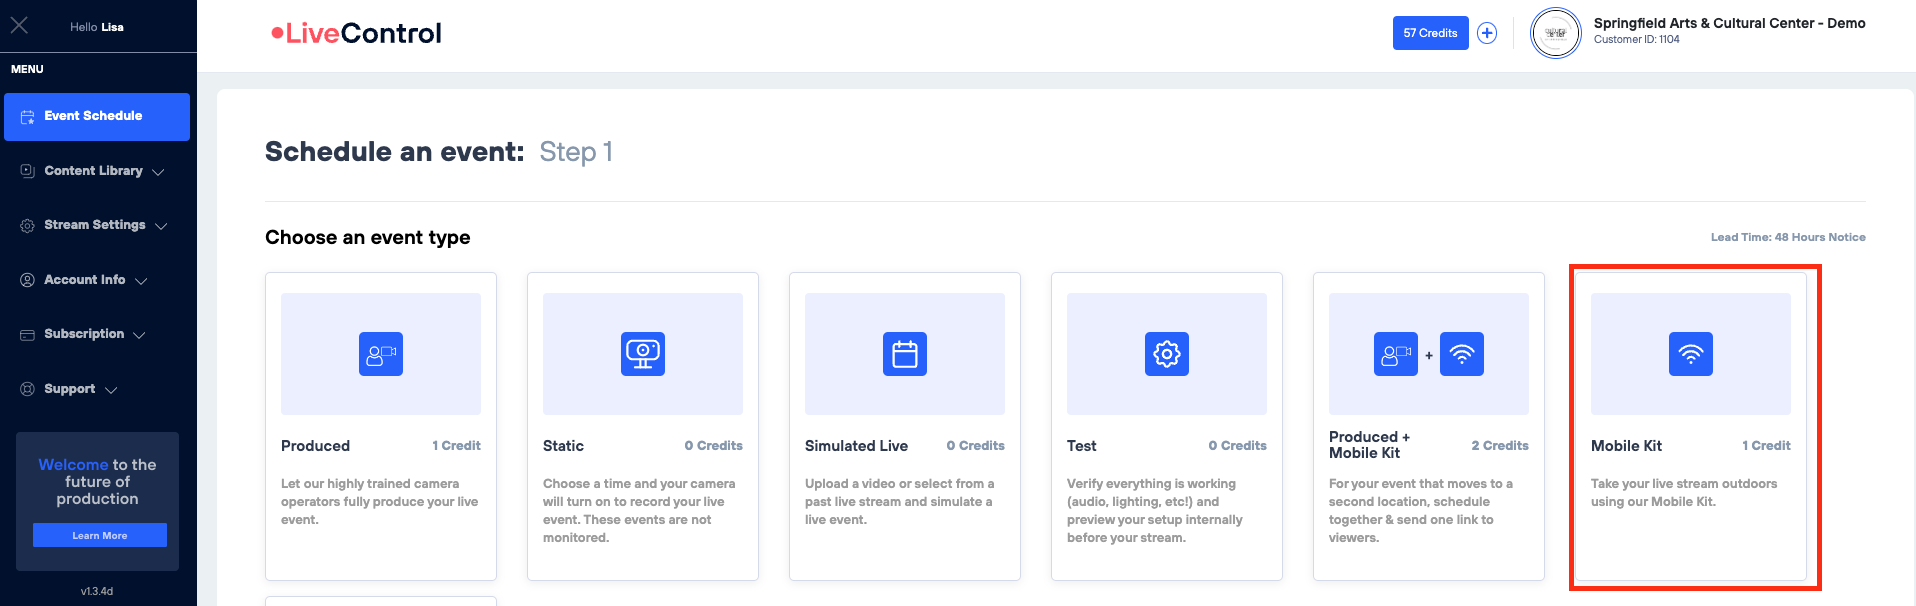1916x606 pixels.
Task: Expand the Subscription menu
Action: pyautogui.click(x=84, y=334)
